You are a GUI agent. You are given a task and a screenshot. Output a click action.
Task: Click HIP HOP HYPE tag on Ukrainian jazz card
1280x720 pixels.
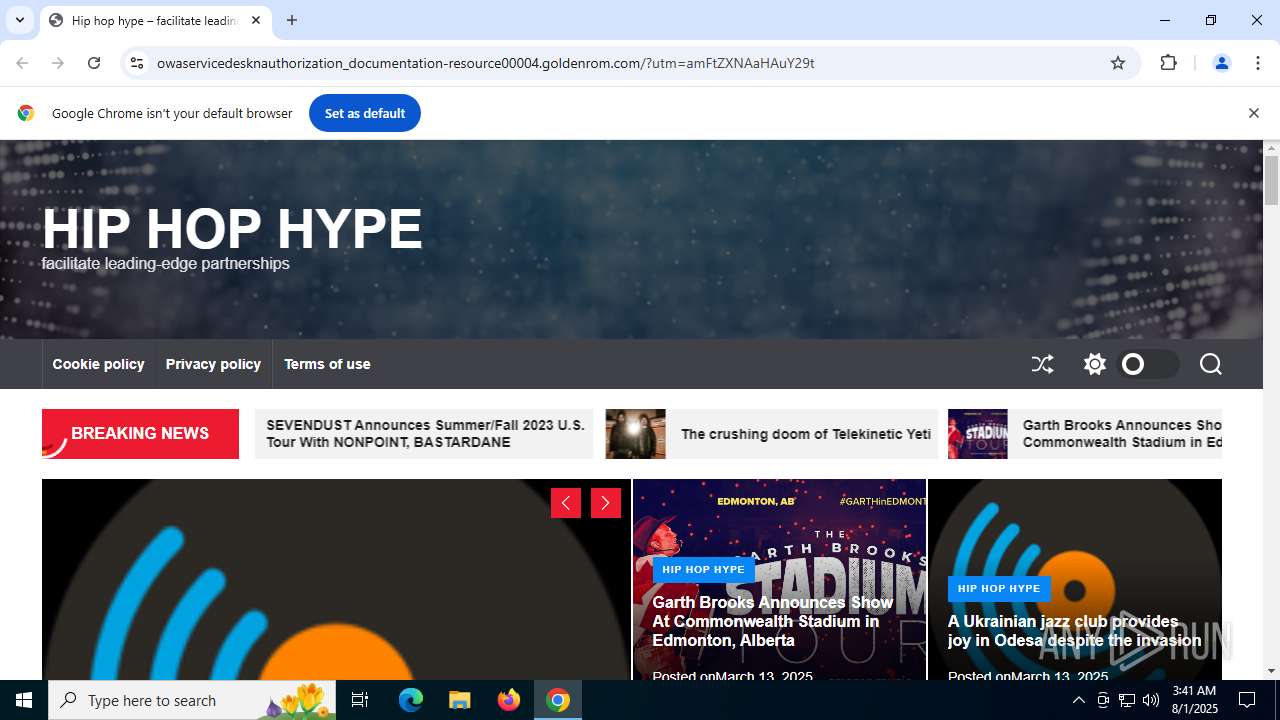click(x=999, y=588)
